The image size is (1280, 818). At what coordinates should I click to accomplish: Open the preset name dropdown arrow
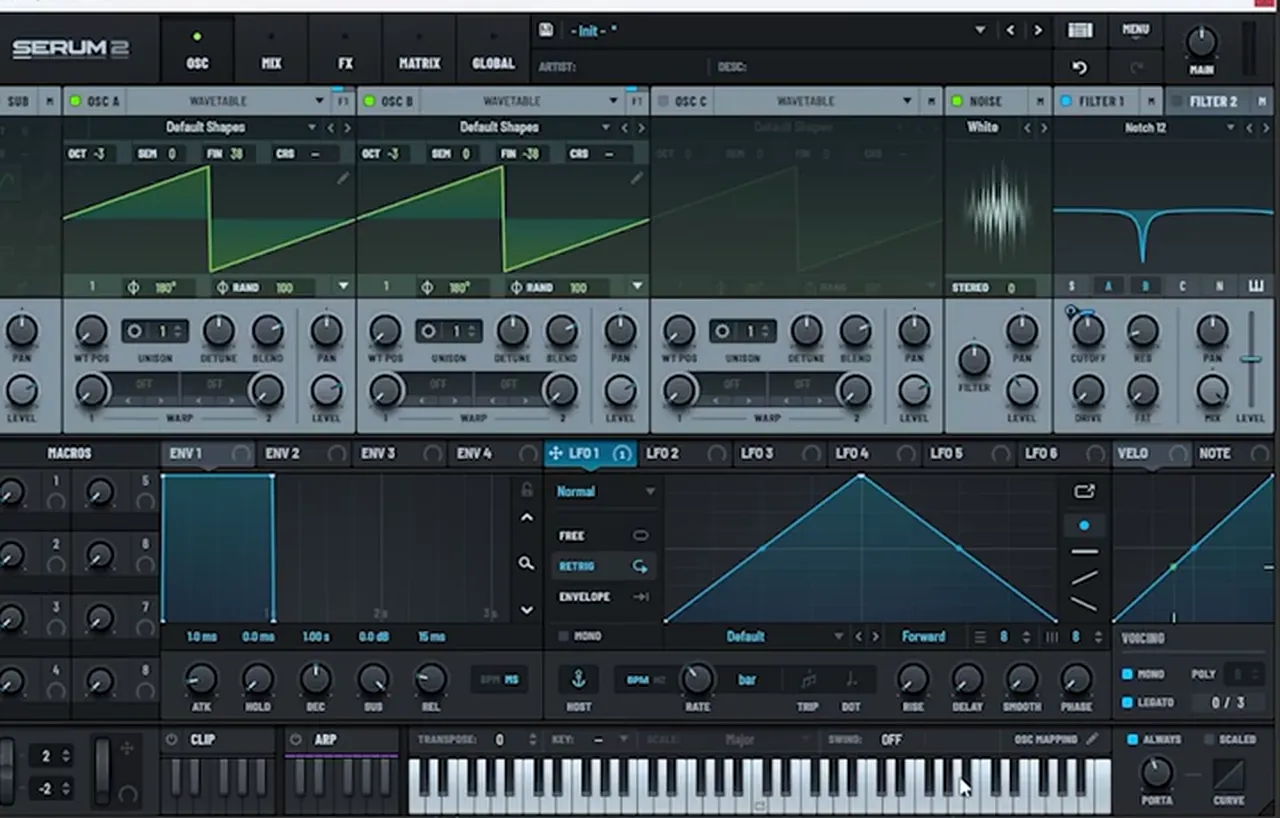pos(980,30)
